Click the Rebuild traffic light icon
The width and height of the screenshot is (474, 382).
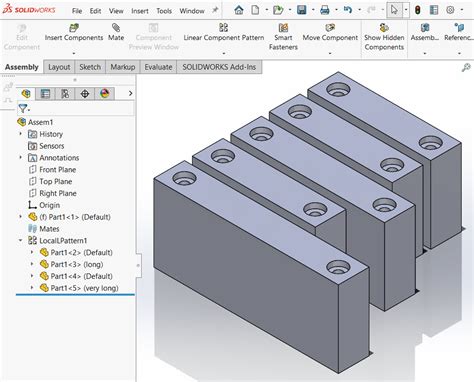(417, 10)
